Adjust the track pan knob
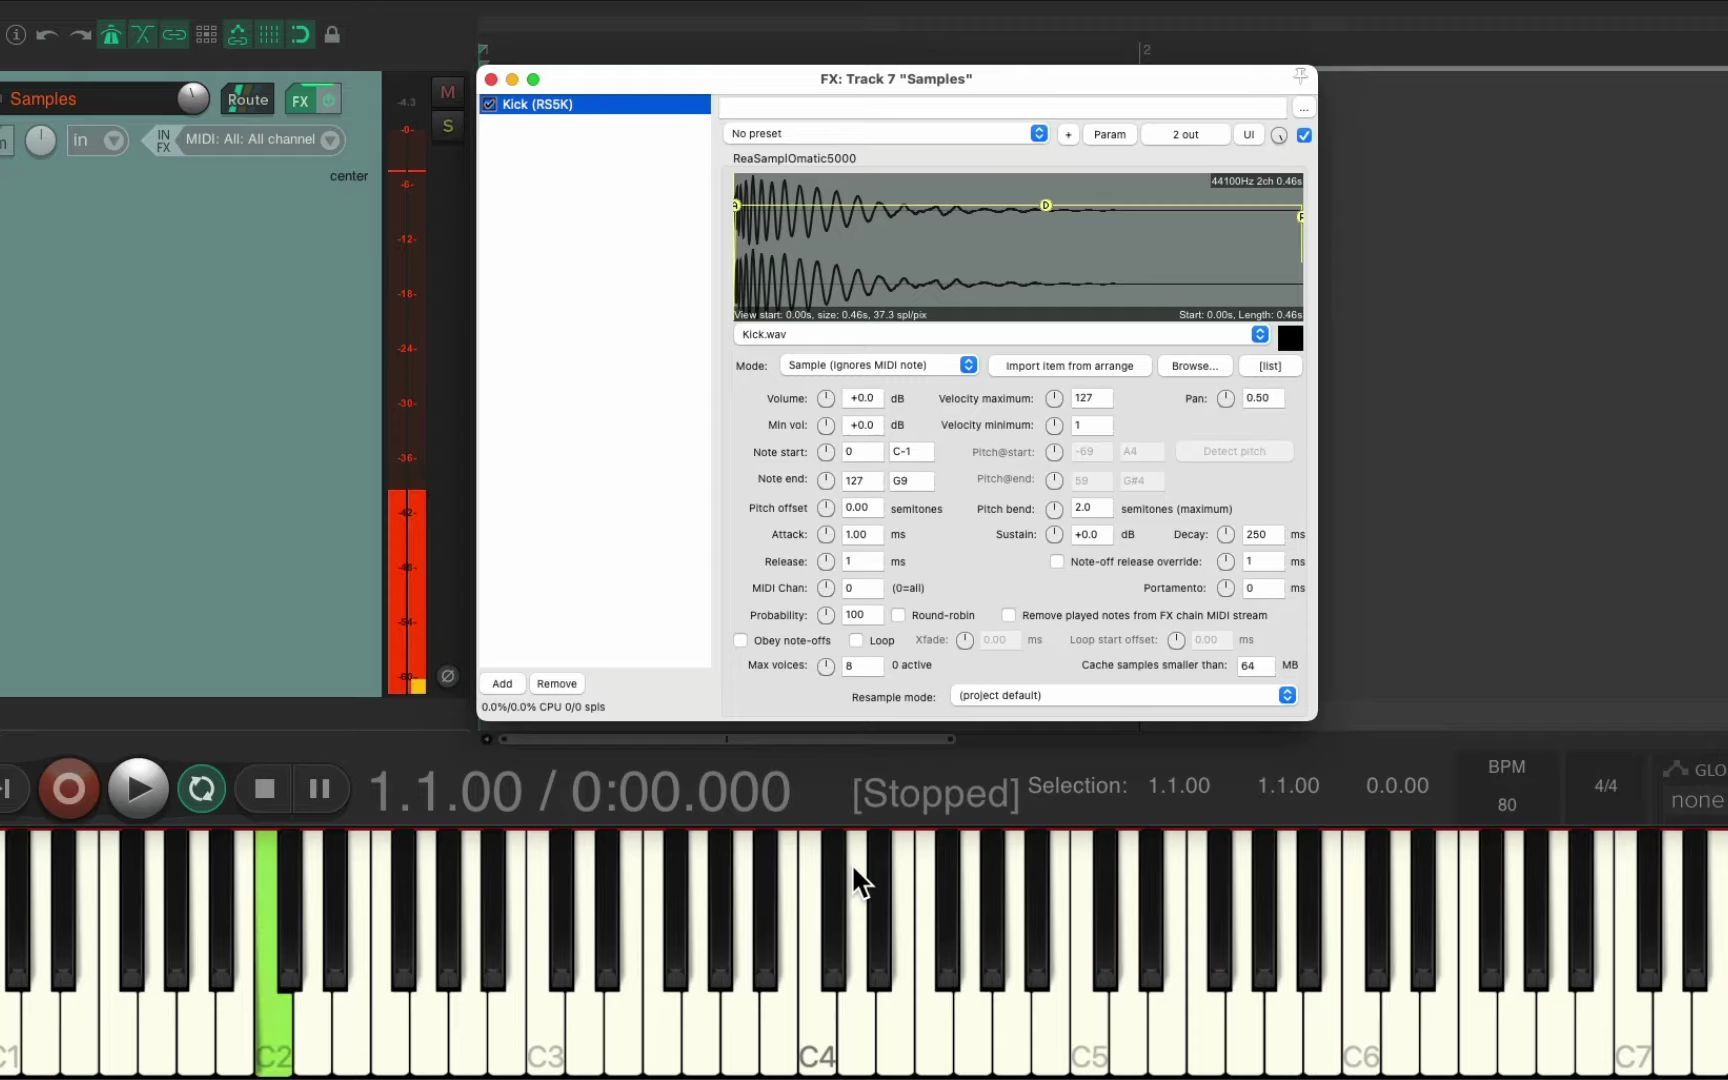The height and width of the screenshot is (1080, 1728). coord(40,141)
